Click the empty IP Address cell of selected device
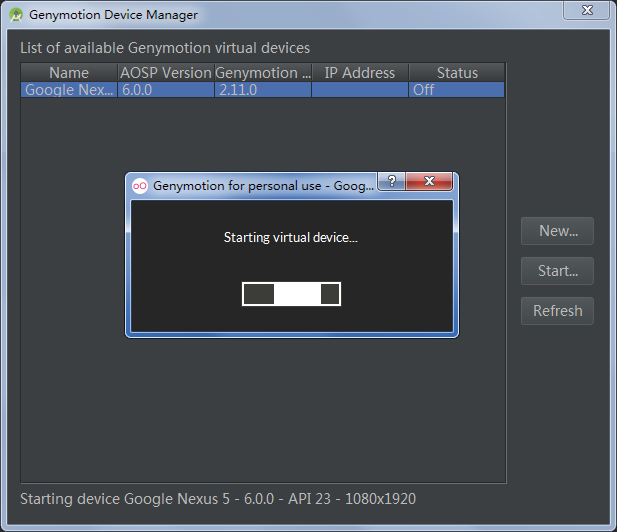617x532 pixels. tap(360, 90)
